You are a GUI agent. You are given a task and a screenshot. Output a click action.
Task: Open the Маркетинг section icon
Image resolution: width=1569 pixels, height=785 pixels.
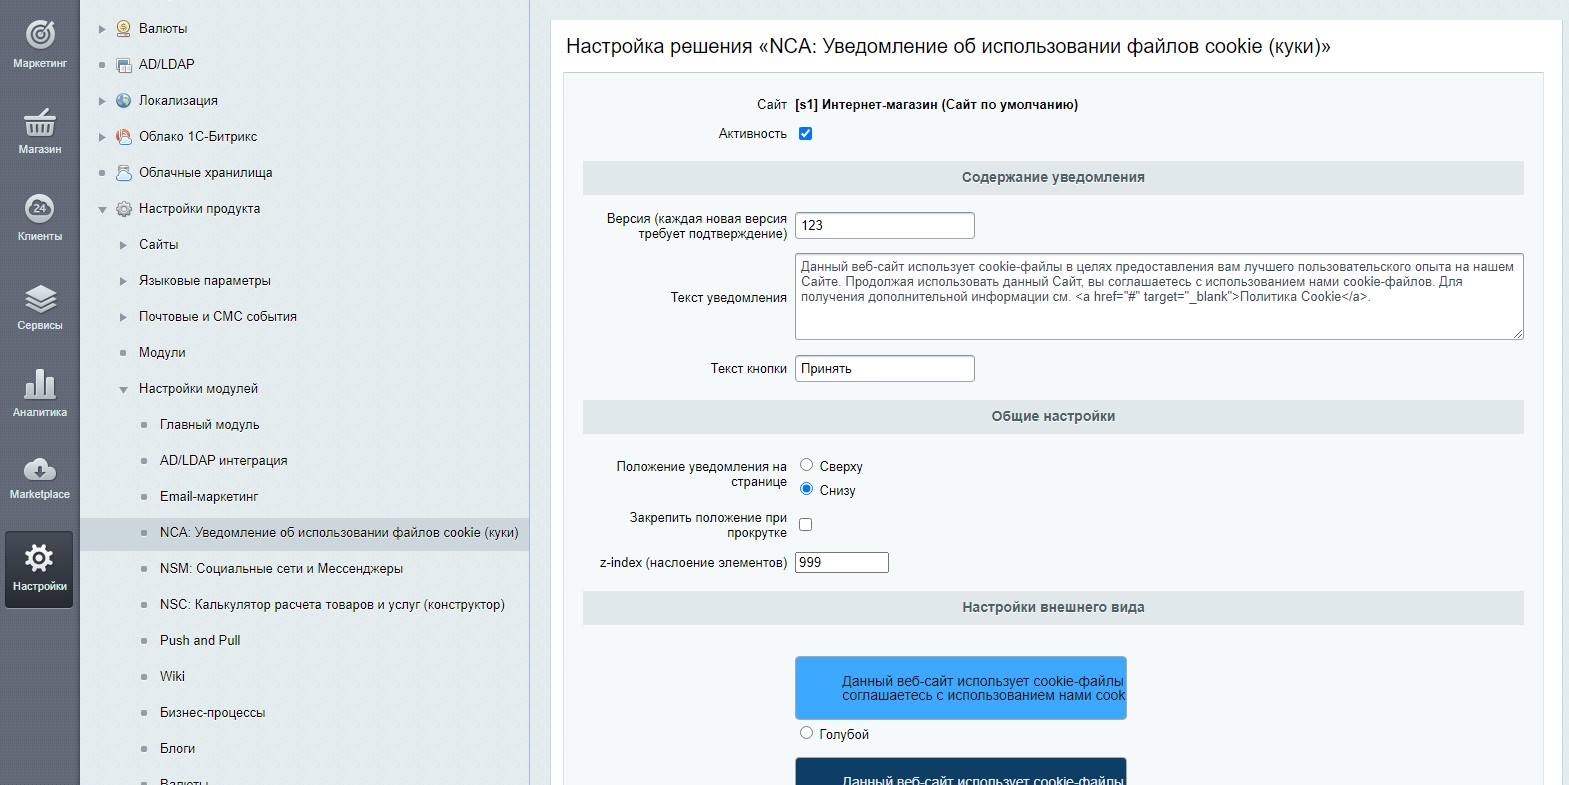pos(40,35)
